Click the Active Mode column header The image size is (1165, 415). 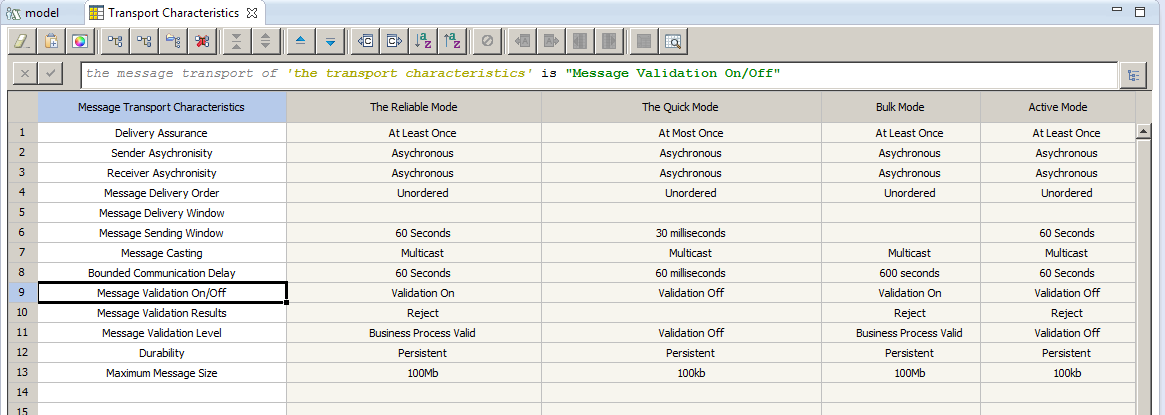click(x=1058, y=107)
